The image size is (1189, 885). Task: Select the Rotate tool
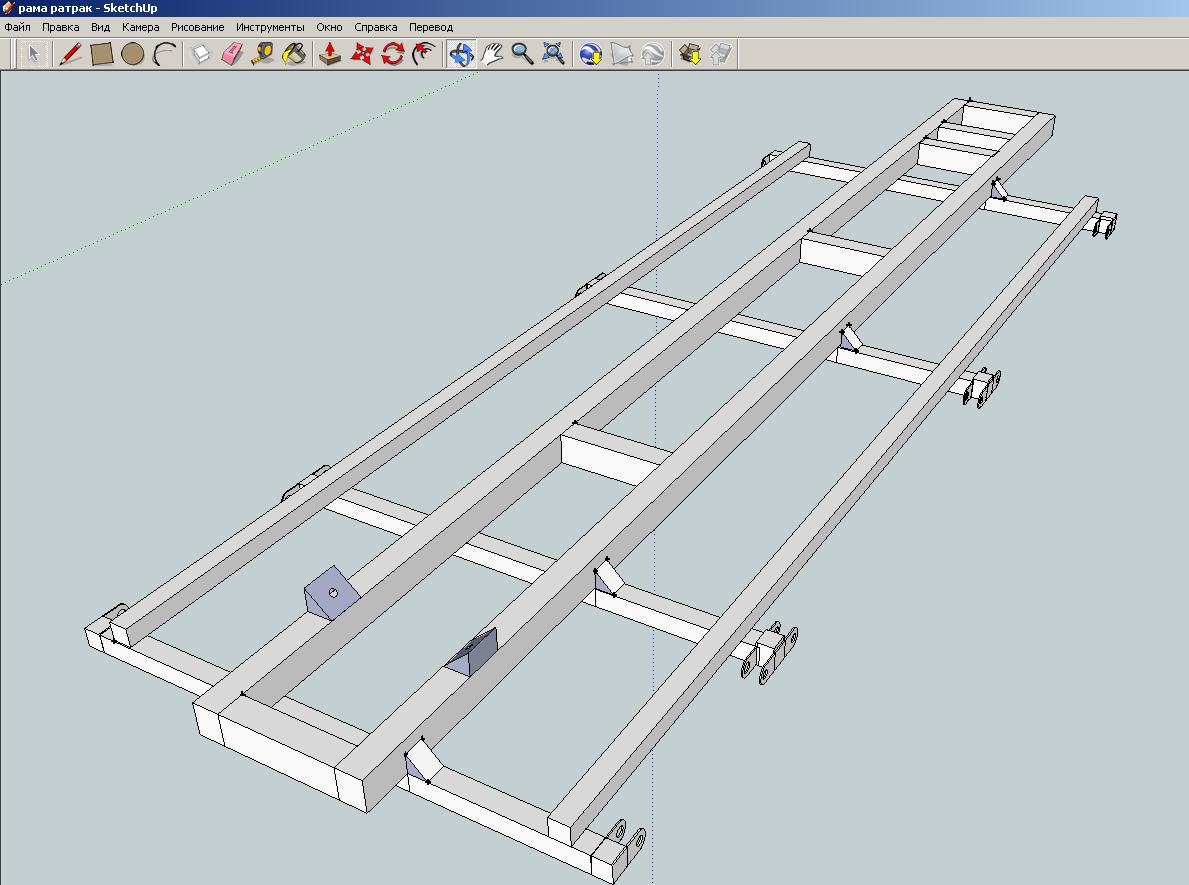click(393, 54)
